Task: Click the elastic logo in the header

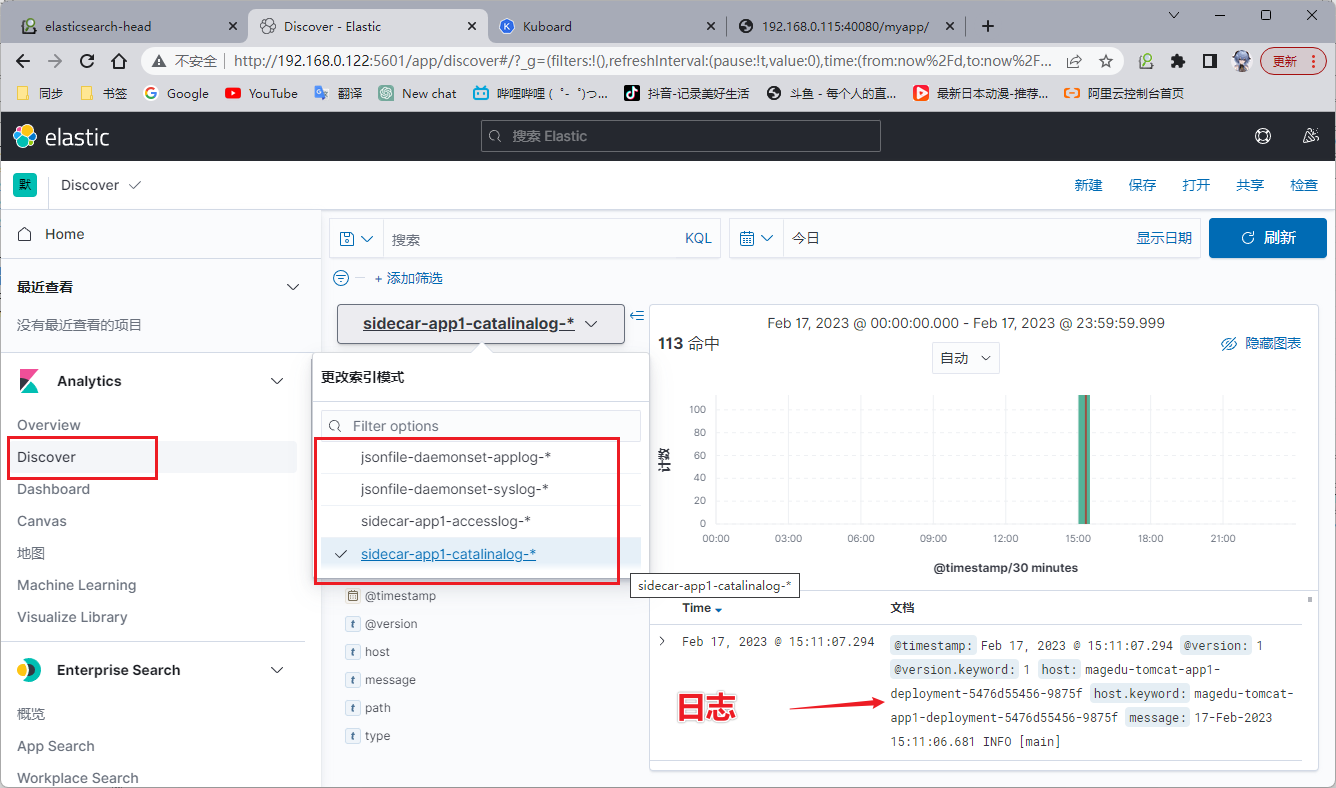Action: coord(61,137)
